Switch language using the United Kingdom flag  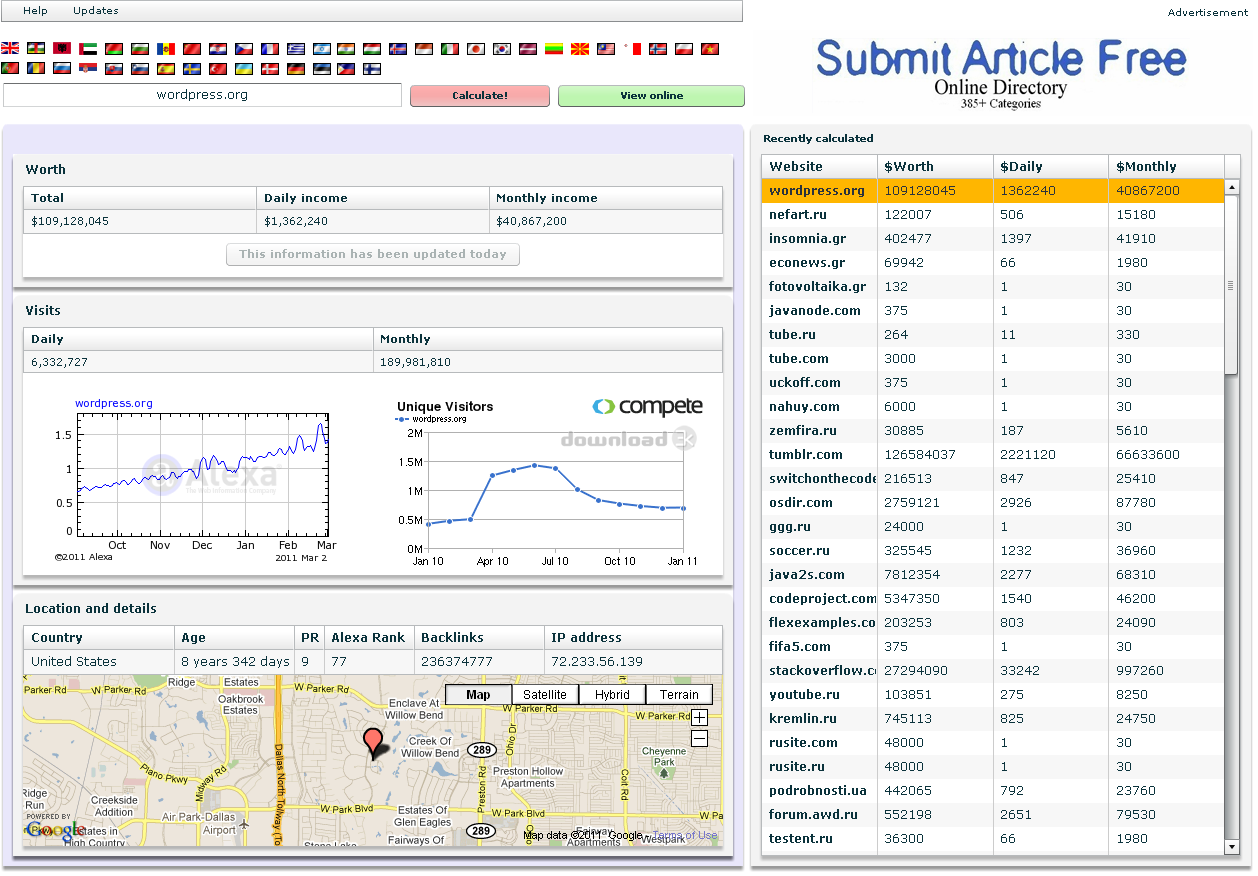tap(10, 48)
